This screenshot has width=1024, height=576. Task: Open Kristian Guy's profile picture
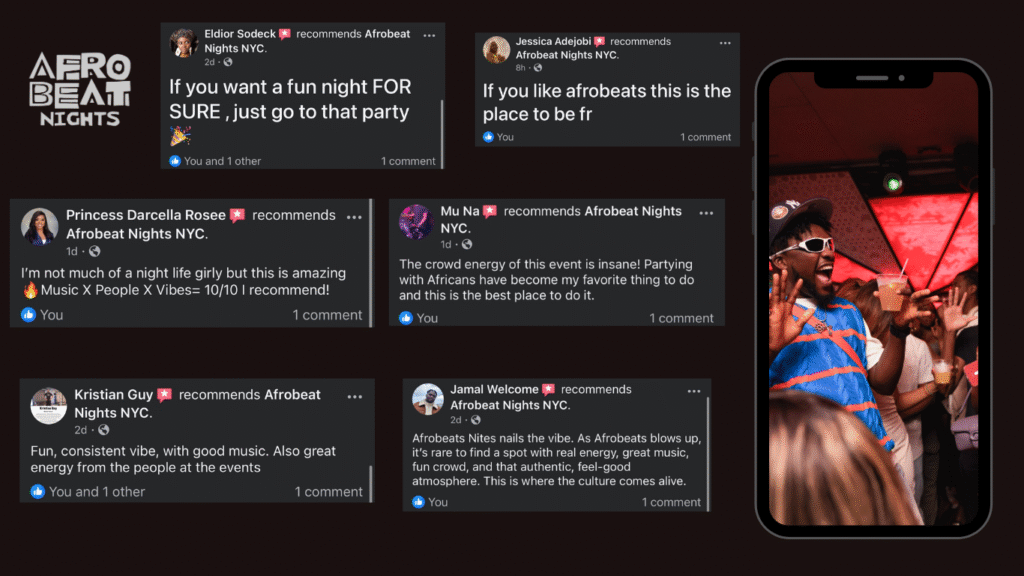coord(48,404)
